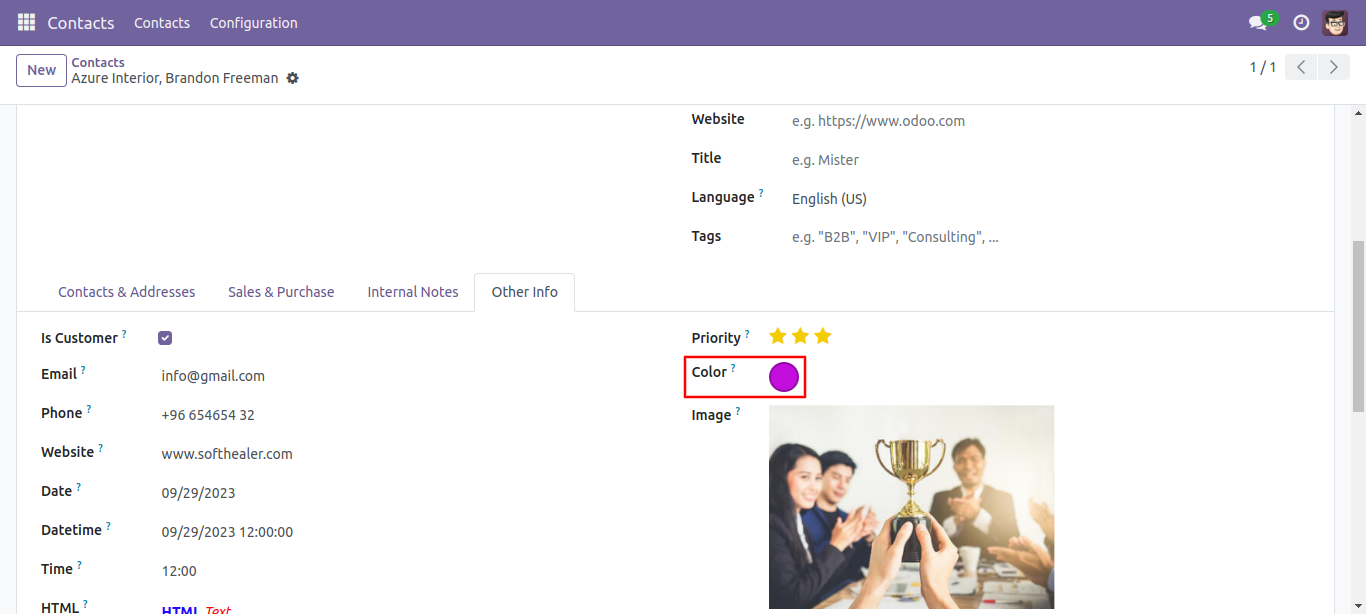Click the Contacts breadcrumb link
This screenshot has height=614, width=1366.
(98, 62)
